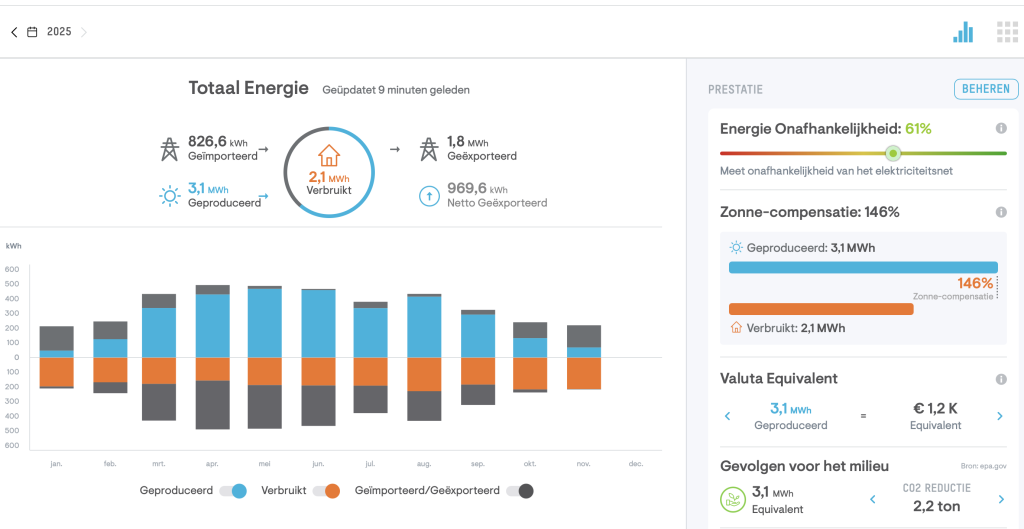Viewport: 1024px width, 529px height.
Task: Click the sun icon beside Geproduceerd total
Action: pyautogui.click(x=169, y=196)
